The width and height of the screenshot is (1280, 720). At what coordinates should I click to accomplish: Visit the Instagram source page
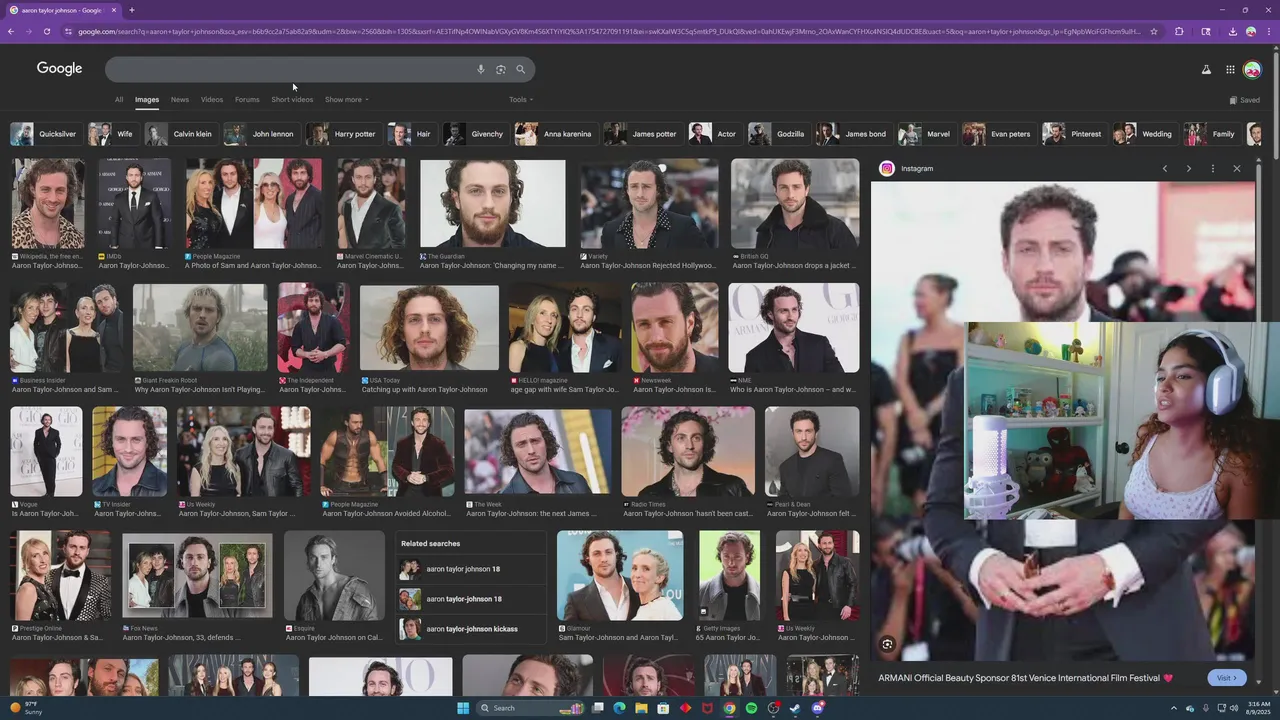coord(1227,678)
